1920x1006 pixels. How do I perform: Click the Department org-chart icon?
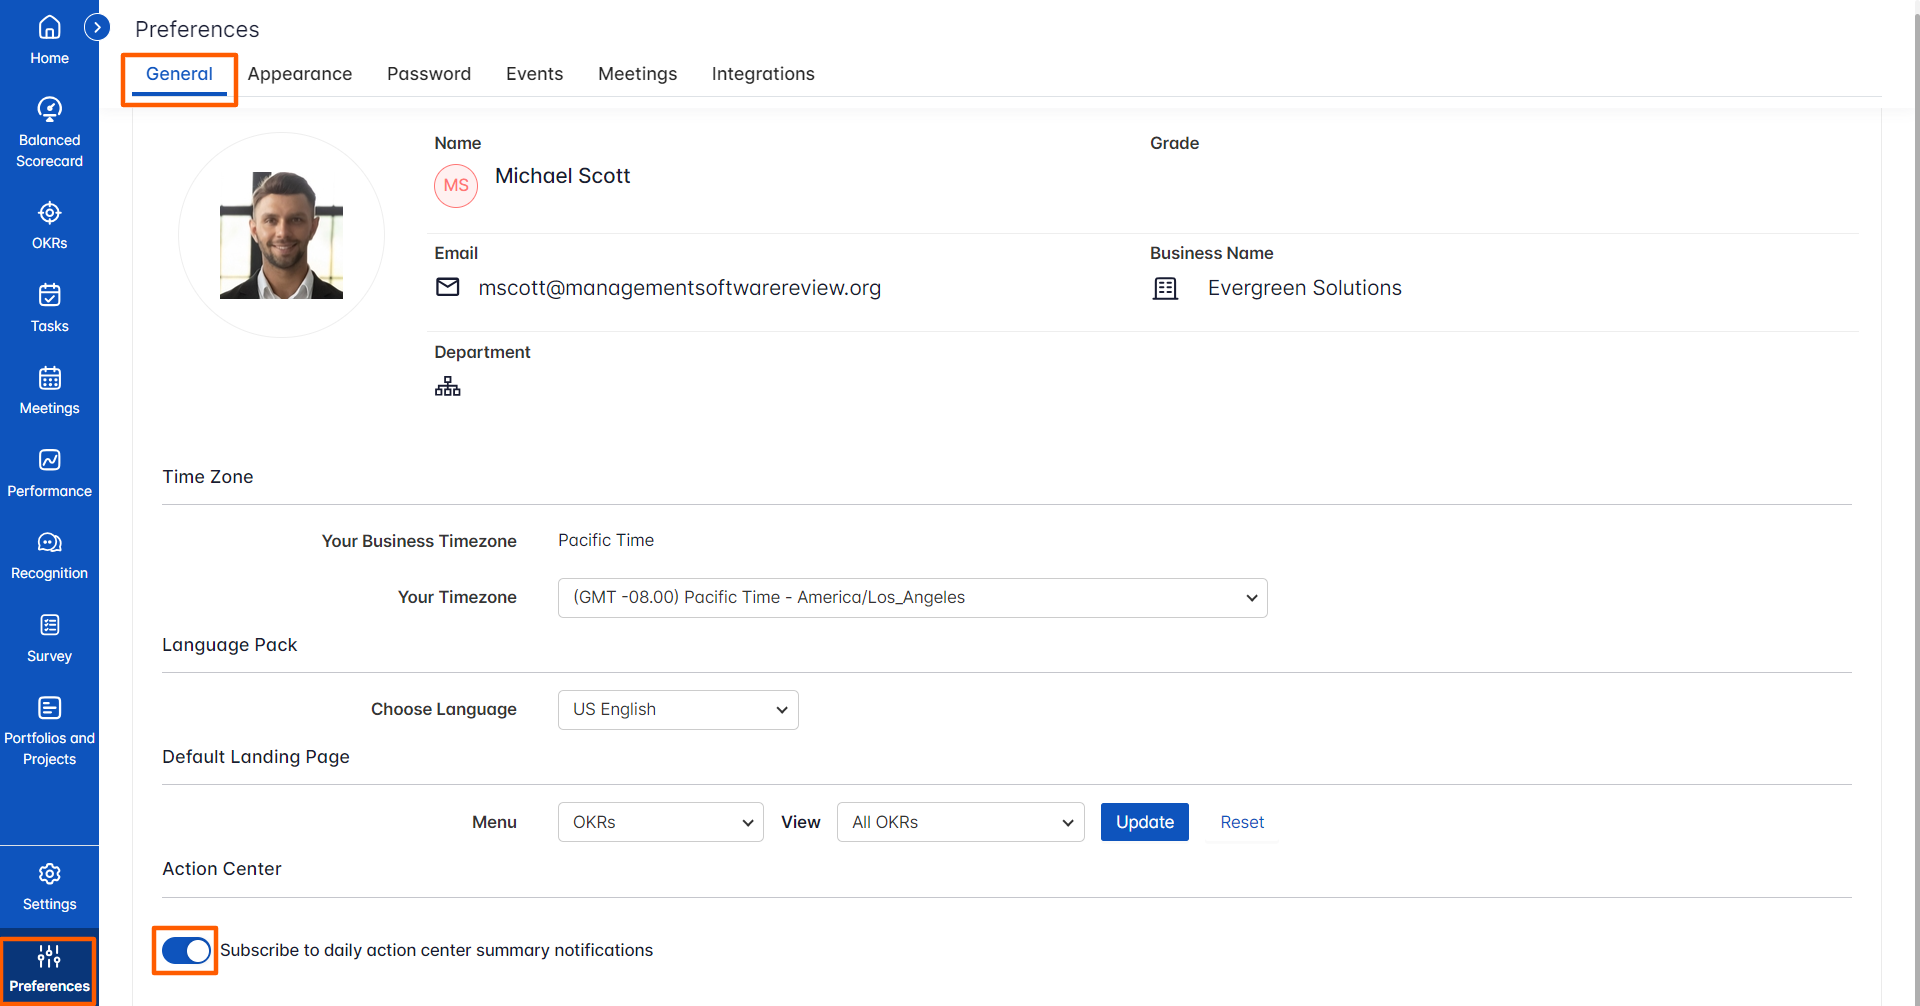[448, 386]
